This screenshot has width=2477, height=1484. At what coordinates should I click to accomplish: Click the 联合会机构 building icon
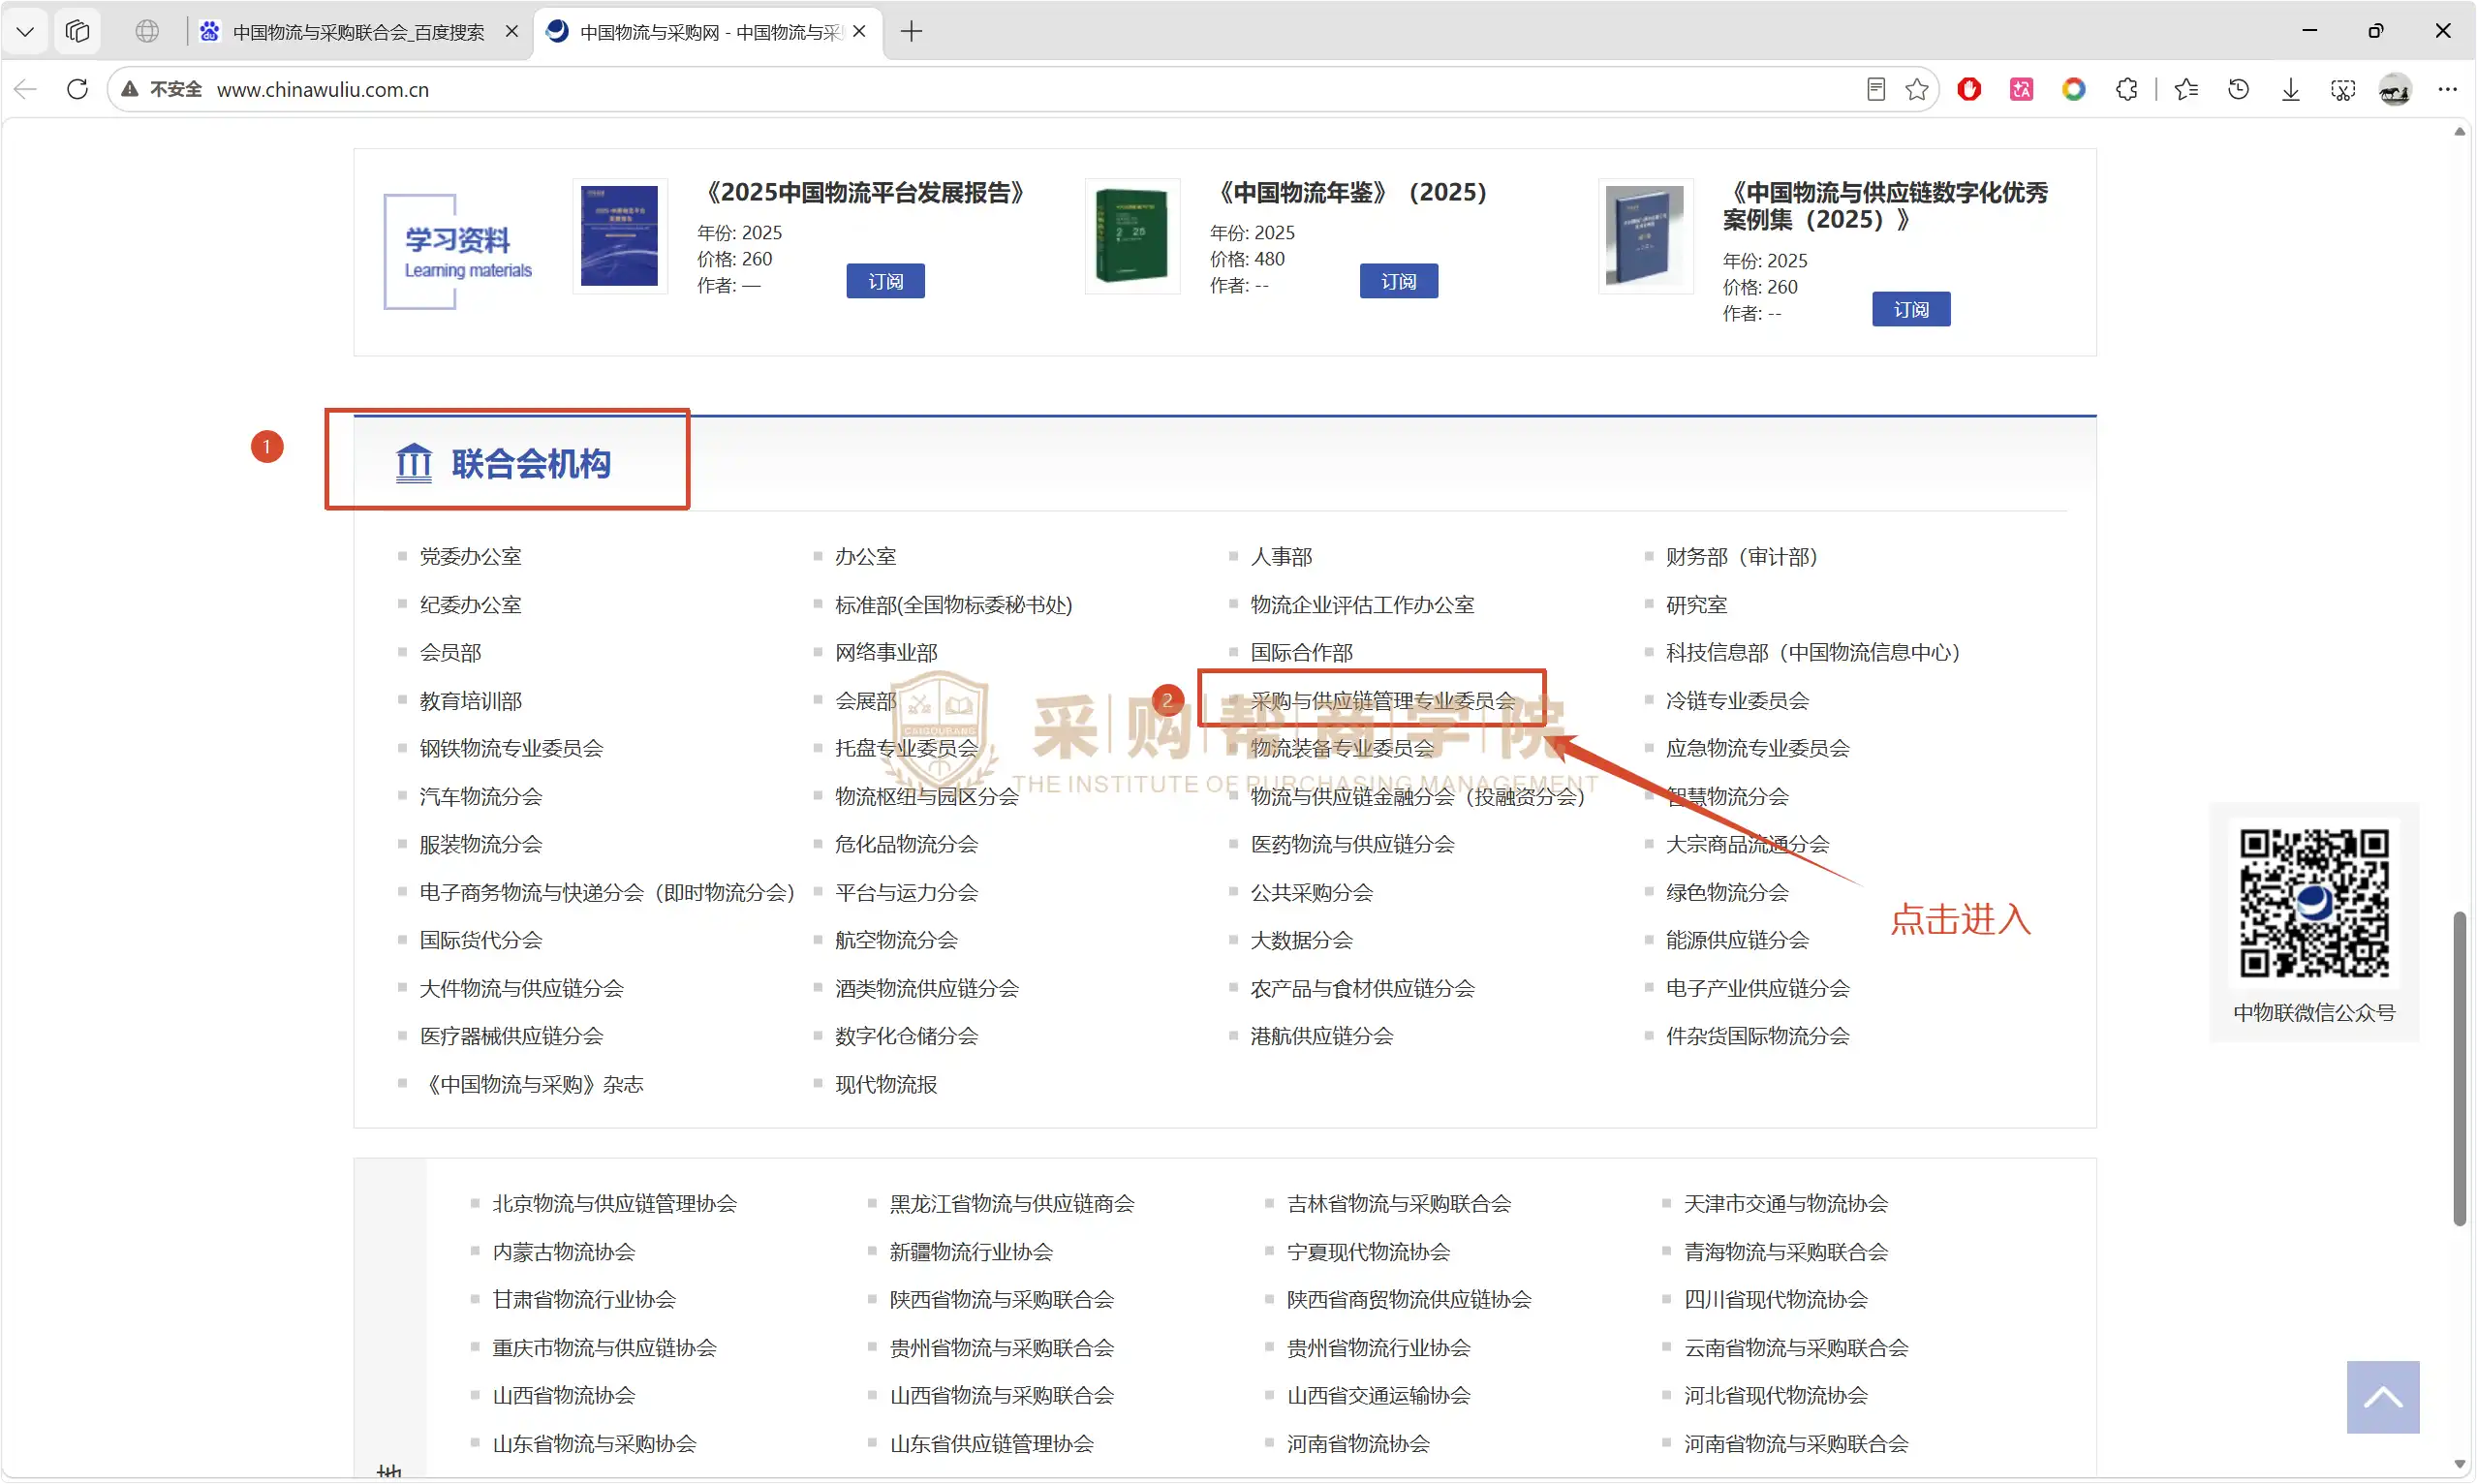[x=413, y=463]
